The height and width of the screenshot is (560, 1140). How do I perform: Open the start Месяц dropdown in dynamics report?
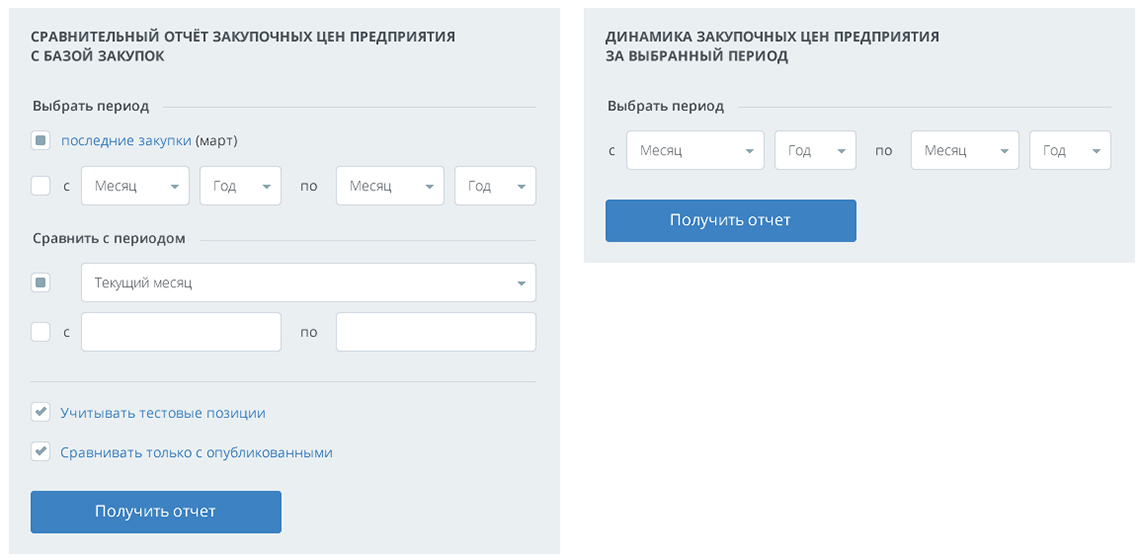point(695,151)
